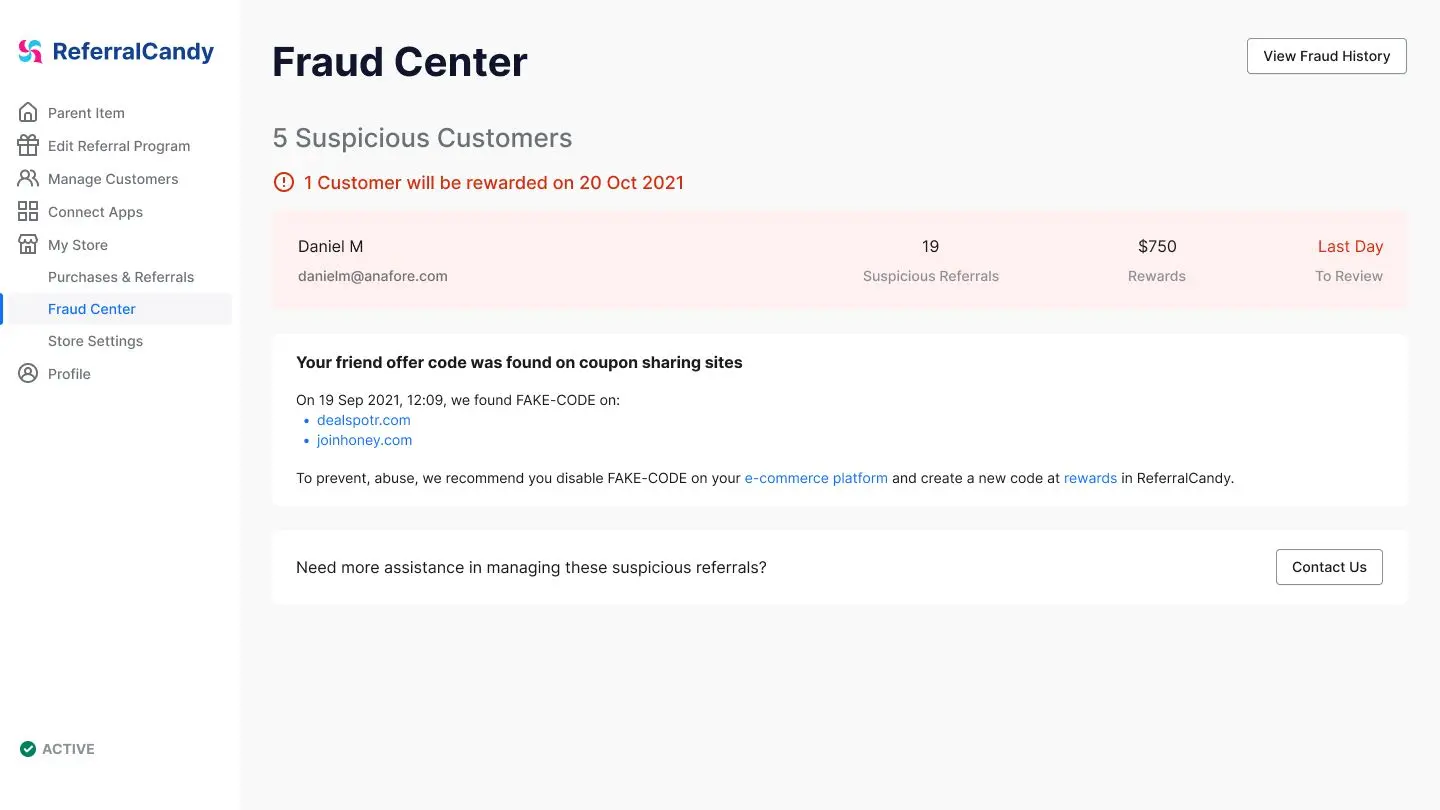Click the green ACTIVE status check icon

28,748
